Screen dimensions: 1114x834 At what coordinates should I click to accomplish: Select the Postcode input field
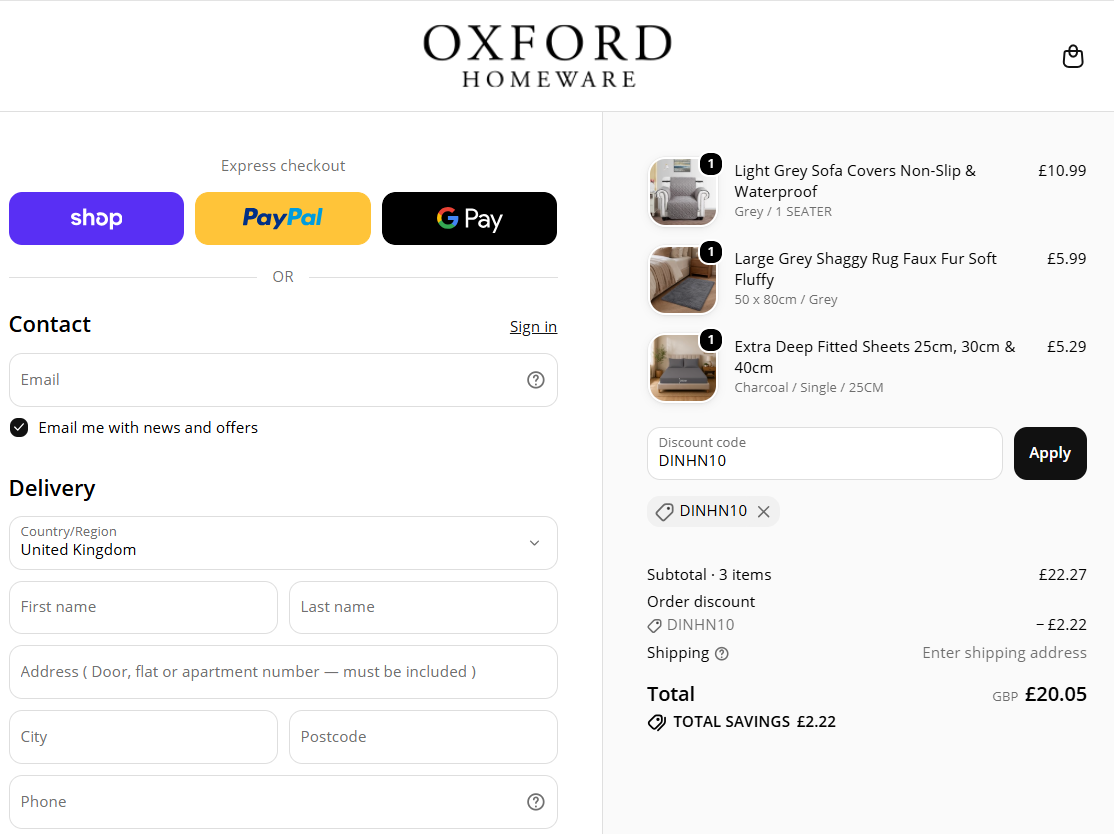(423, 737)
